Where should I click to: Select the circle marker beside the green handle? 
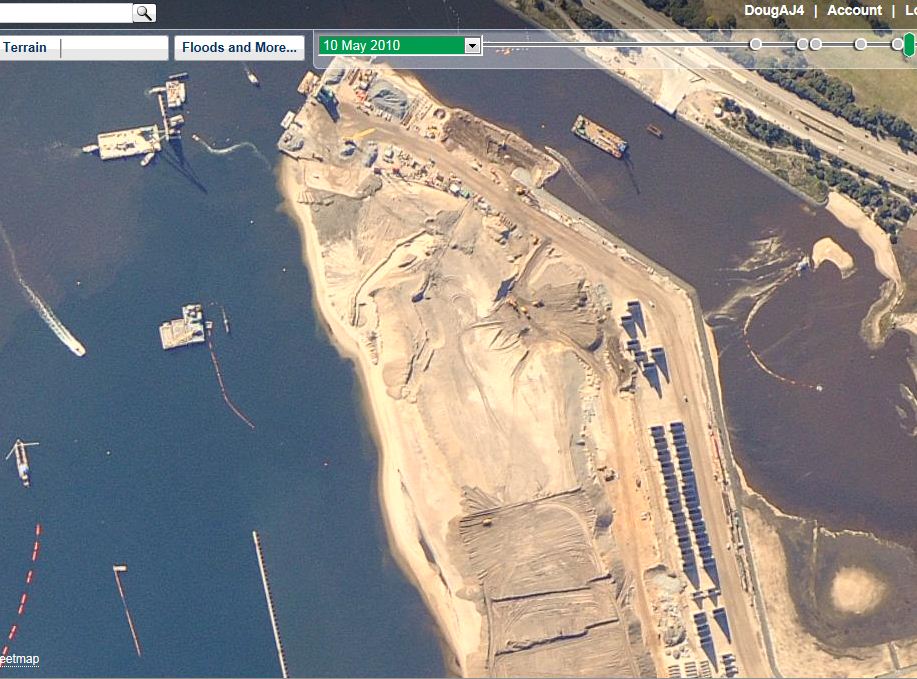897,44
